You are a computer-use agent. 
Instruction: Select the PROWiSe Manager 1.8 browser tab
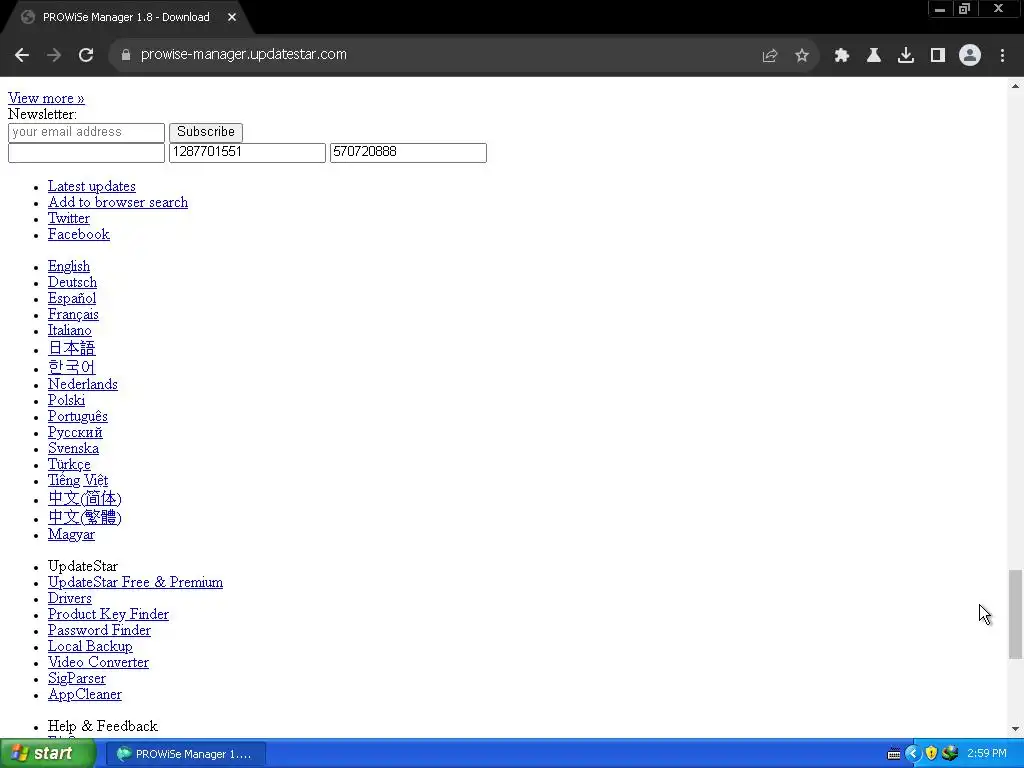(126, 18)
